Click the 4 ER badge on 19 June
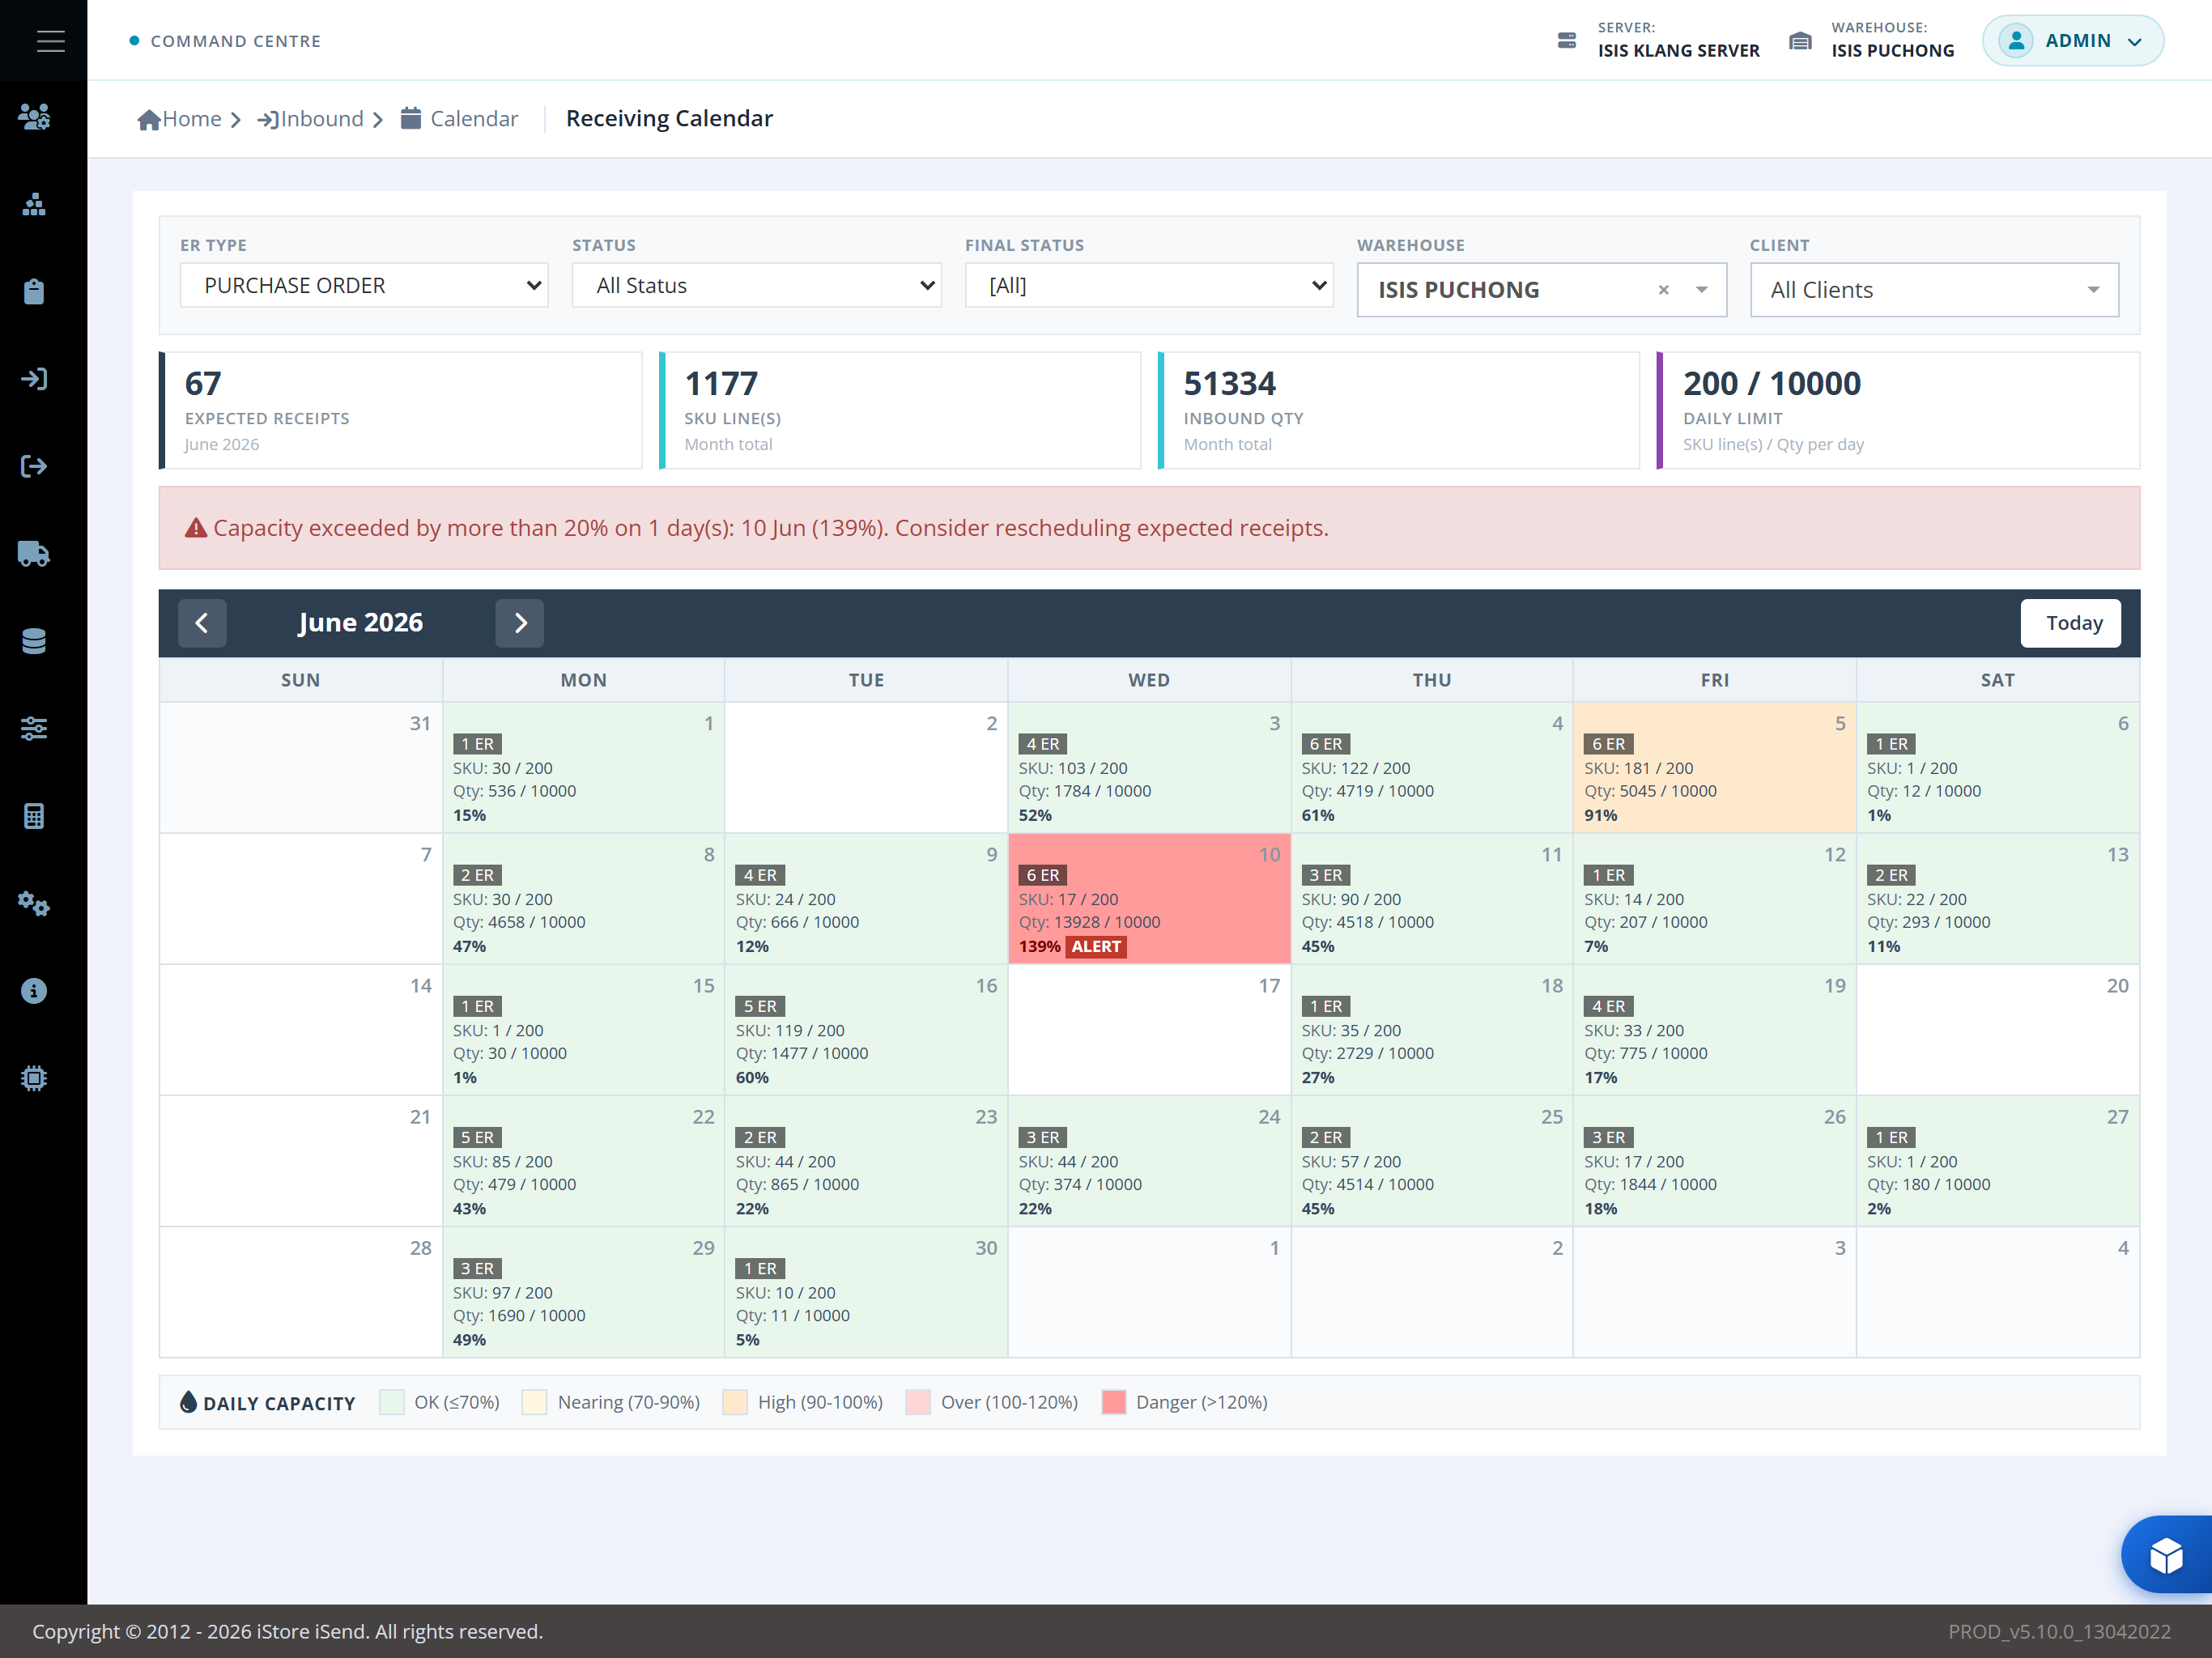2212x1658 pixels. tap(1609, 1006)
